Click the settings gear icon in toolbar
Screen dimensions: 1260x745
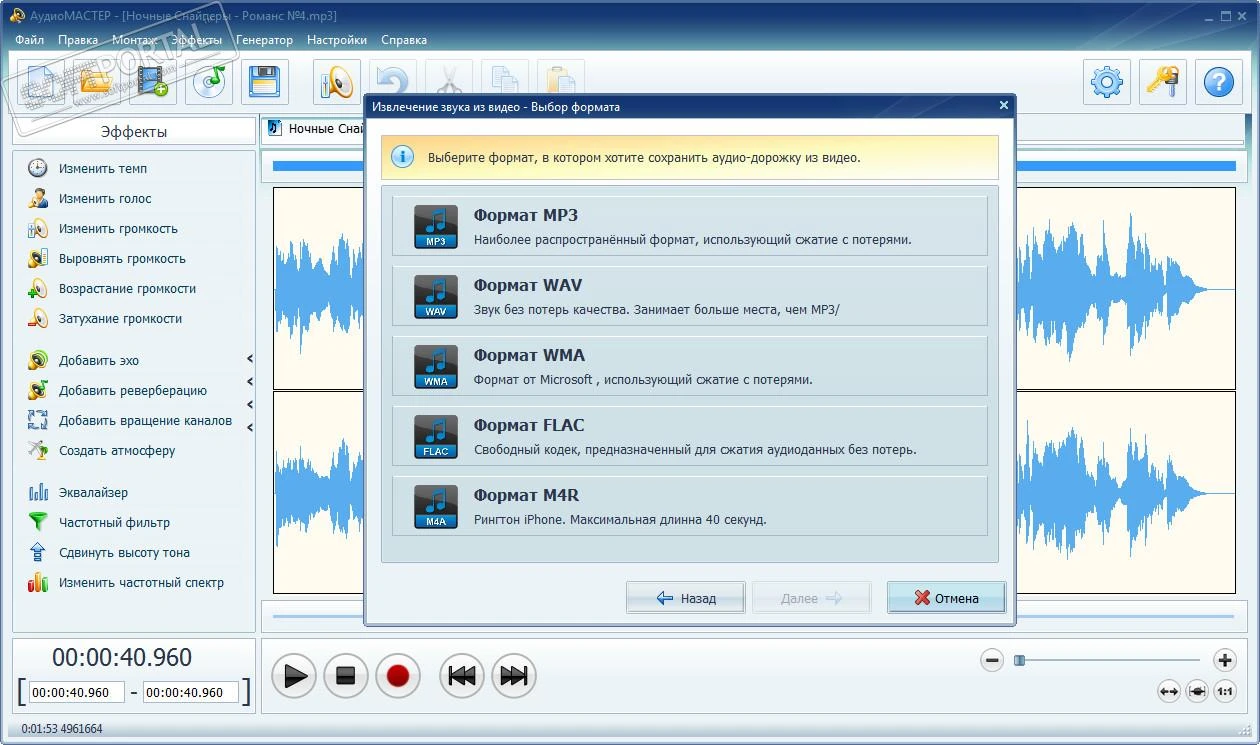1107,82
